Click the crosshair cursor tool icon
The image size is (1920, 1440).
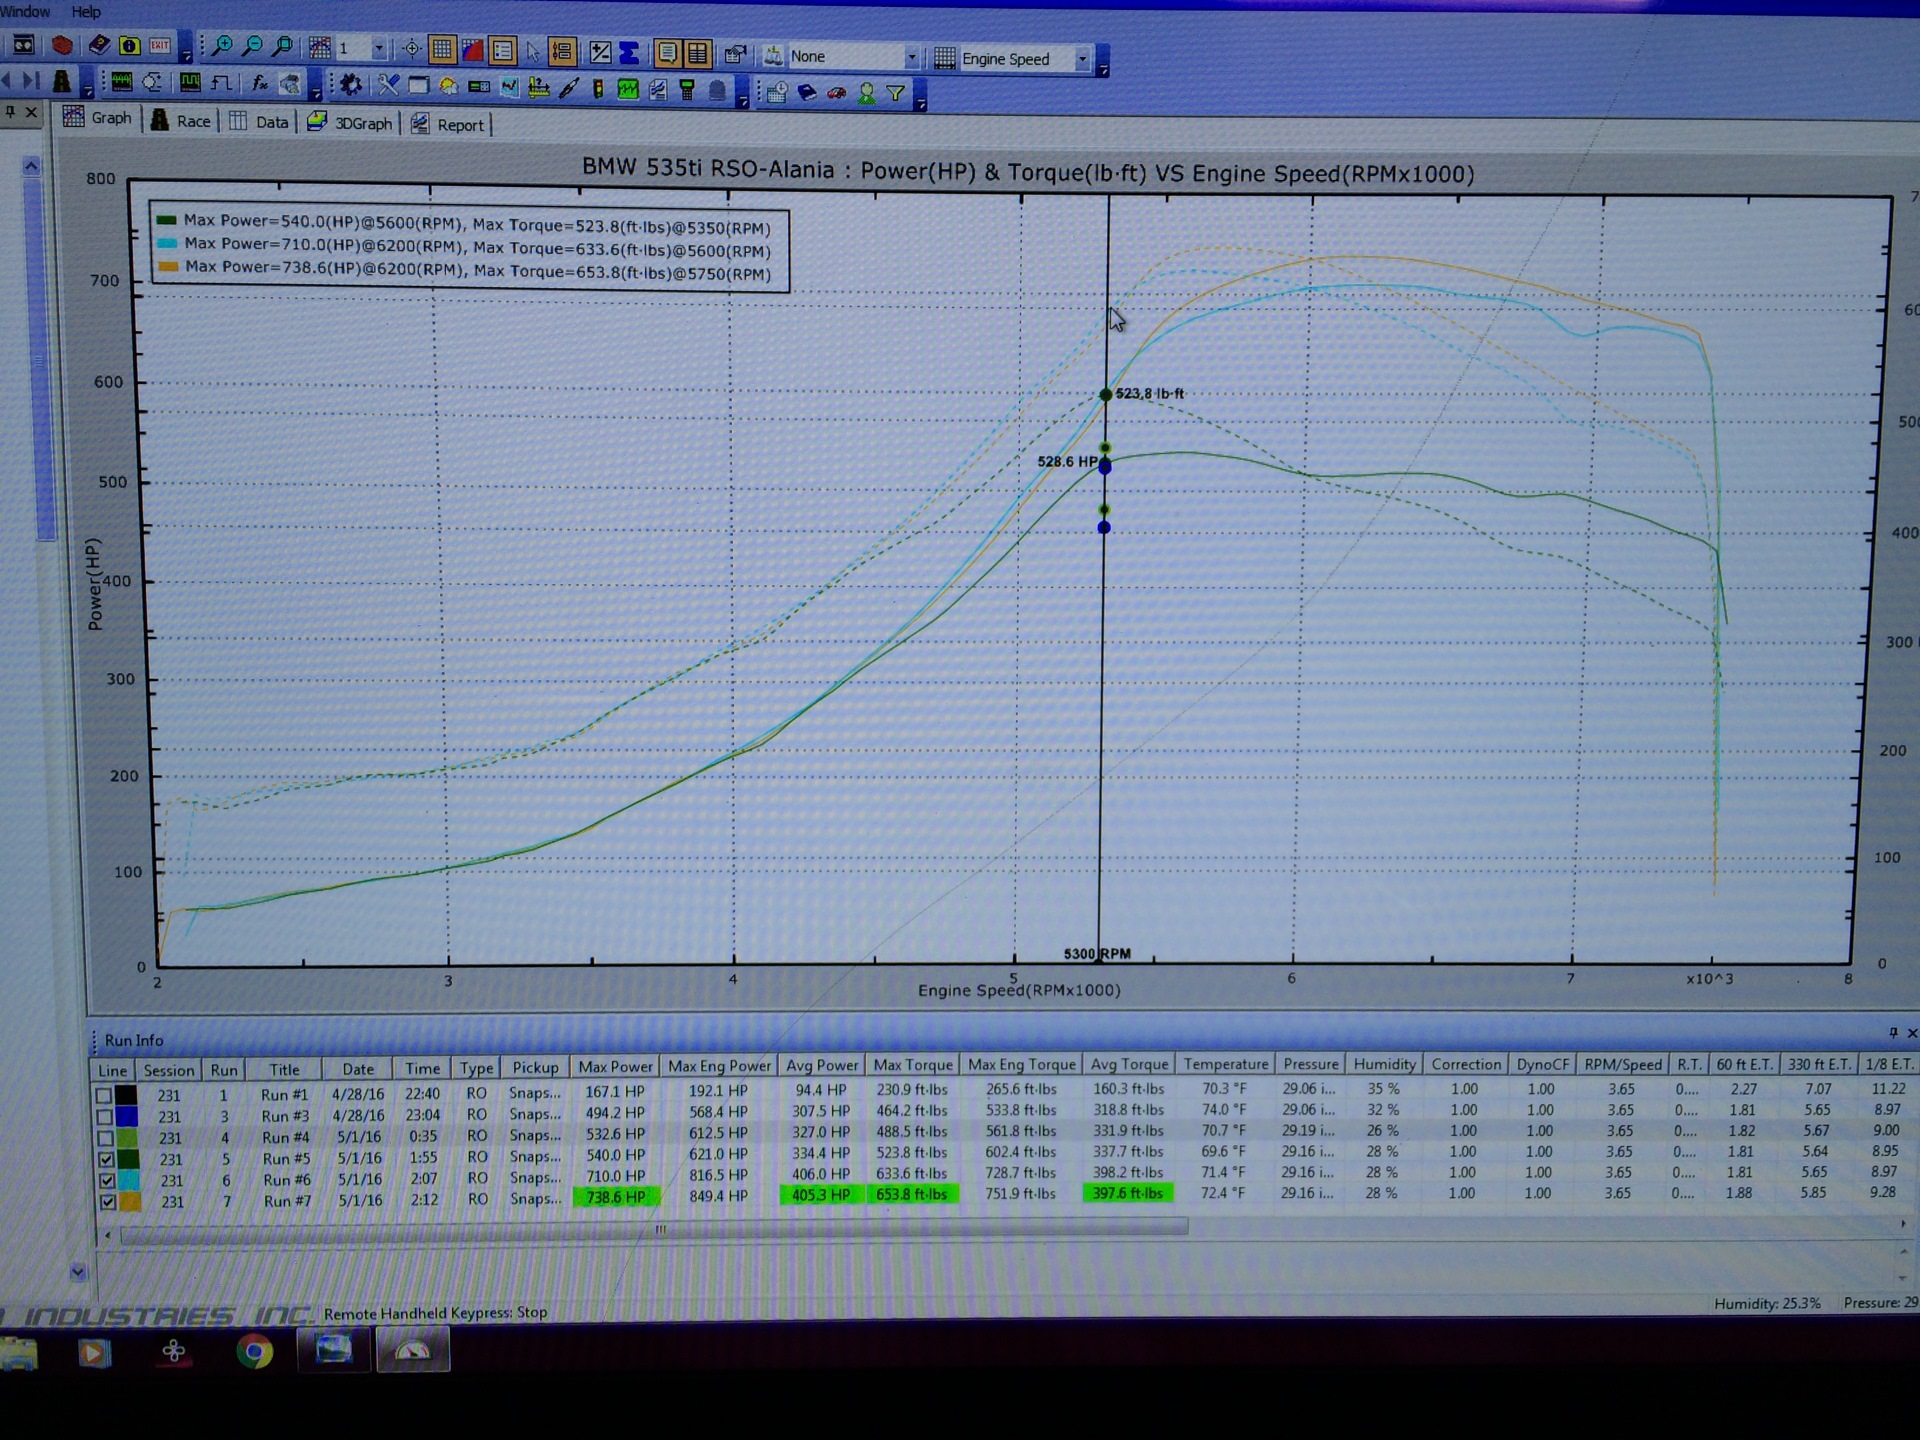[411, 49]
